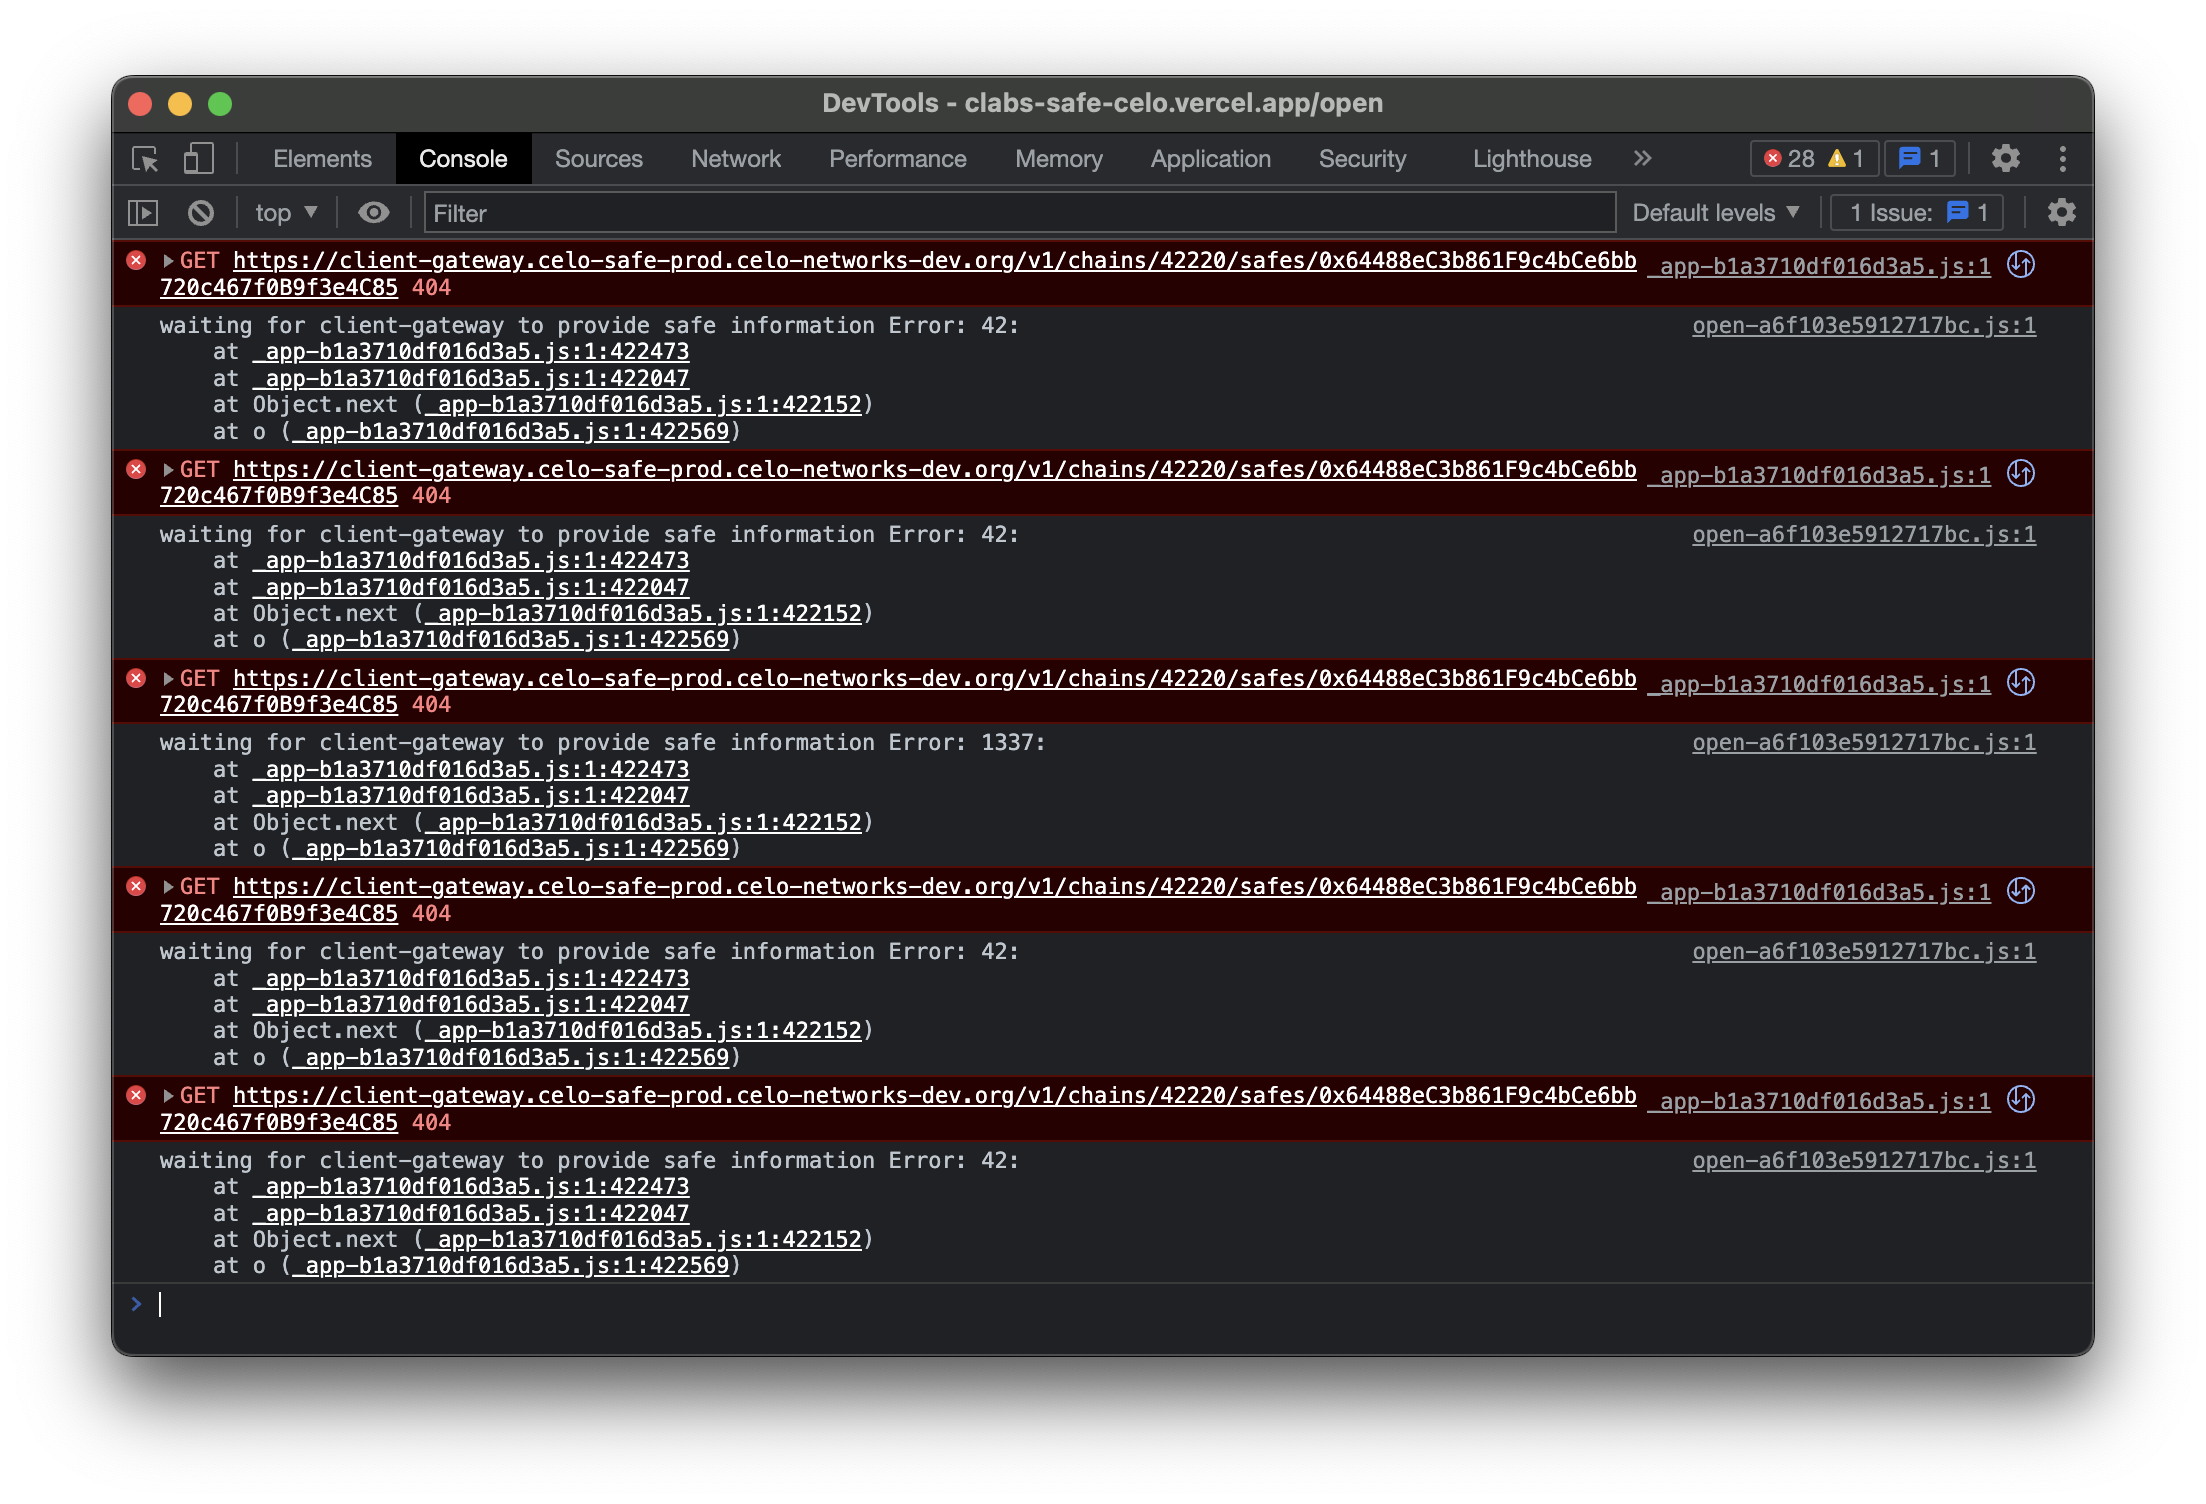Click the blue message badge in tab bar
The height and width of the screenshot is (1504, 2206).
click(x=1919, y=159)
